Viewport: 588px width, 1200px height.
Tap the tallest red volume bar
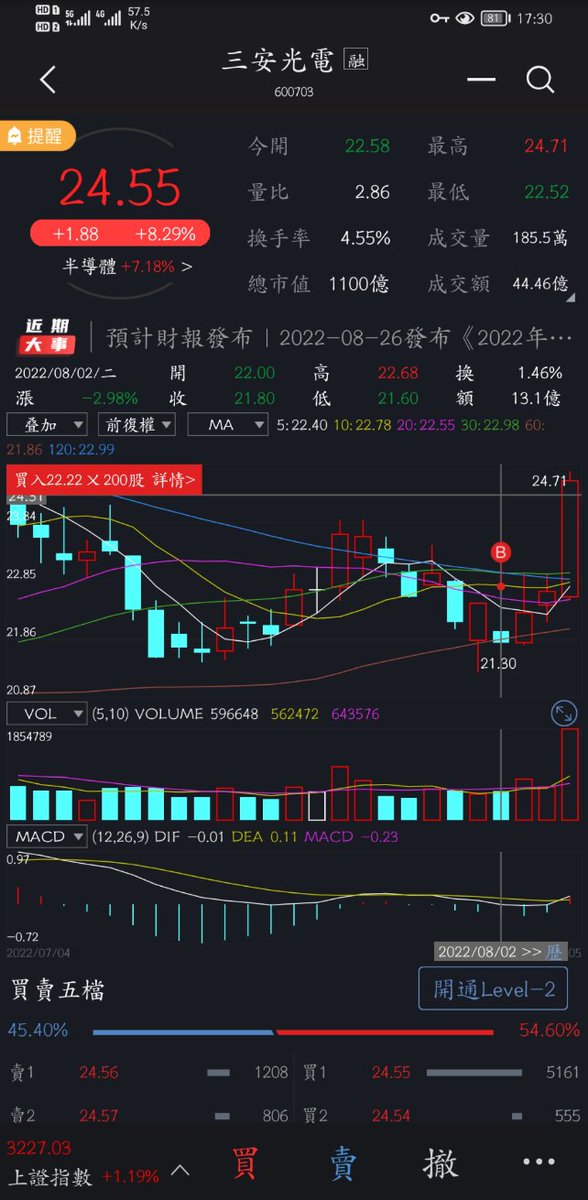click(x=570, y=774)
